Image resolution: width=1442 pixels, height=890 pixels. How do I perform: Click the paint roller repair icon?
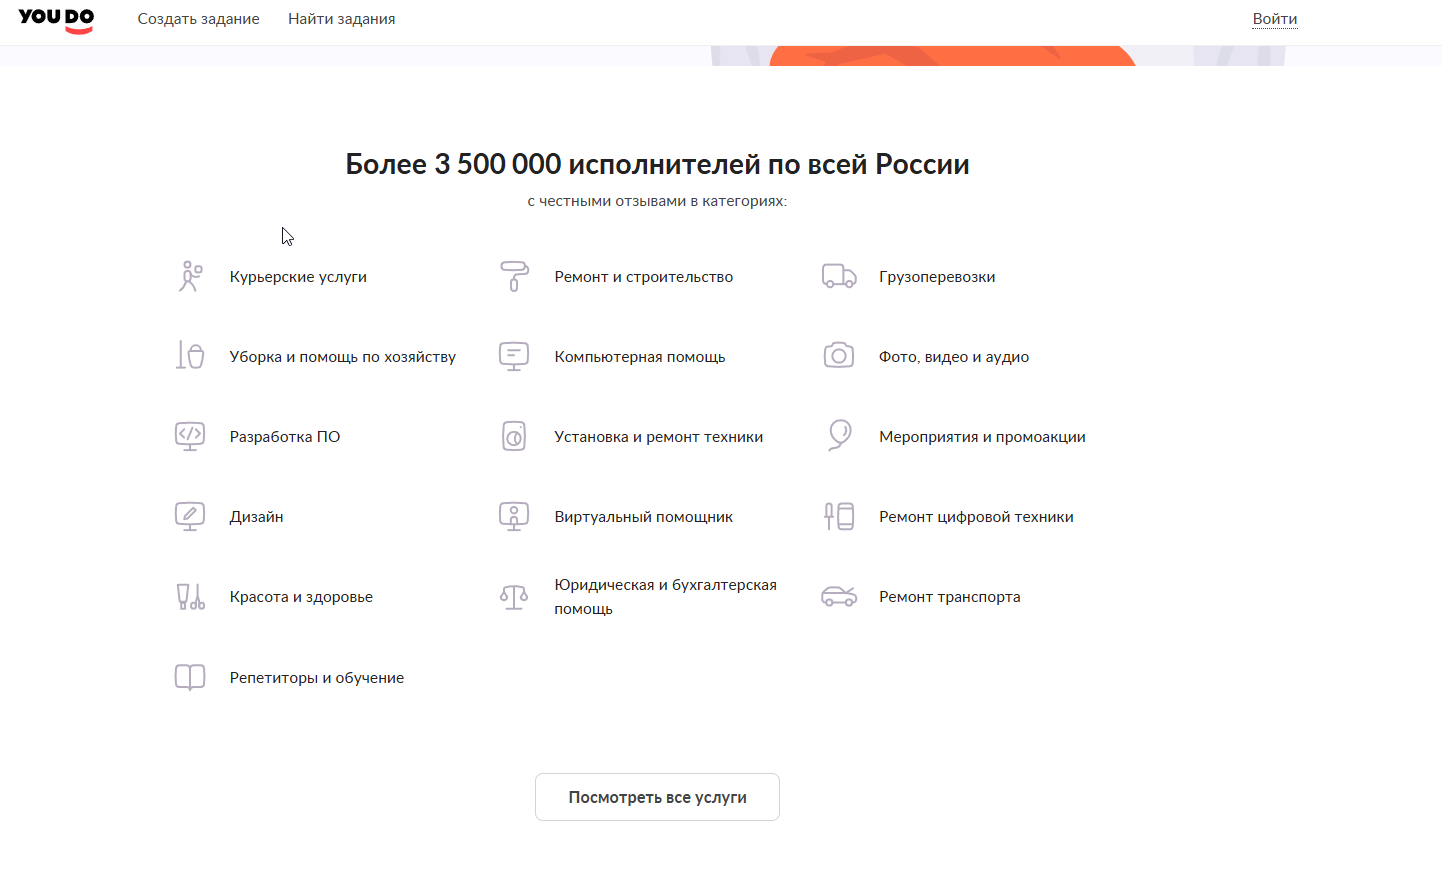click(x=514, y=277)
